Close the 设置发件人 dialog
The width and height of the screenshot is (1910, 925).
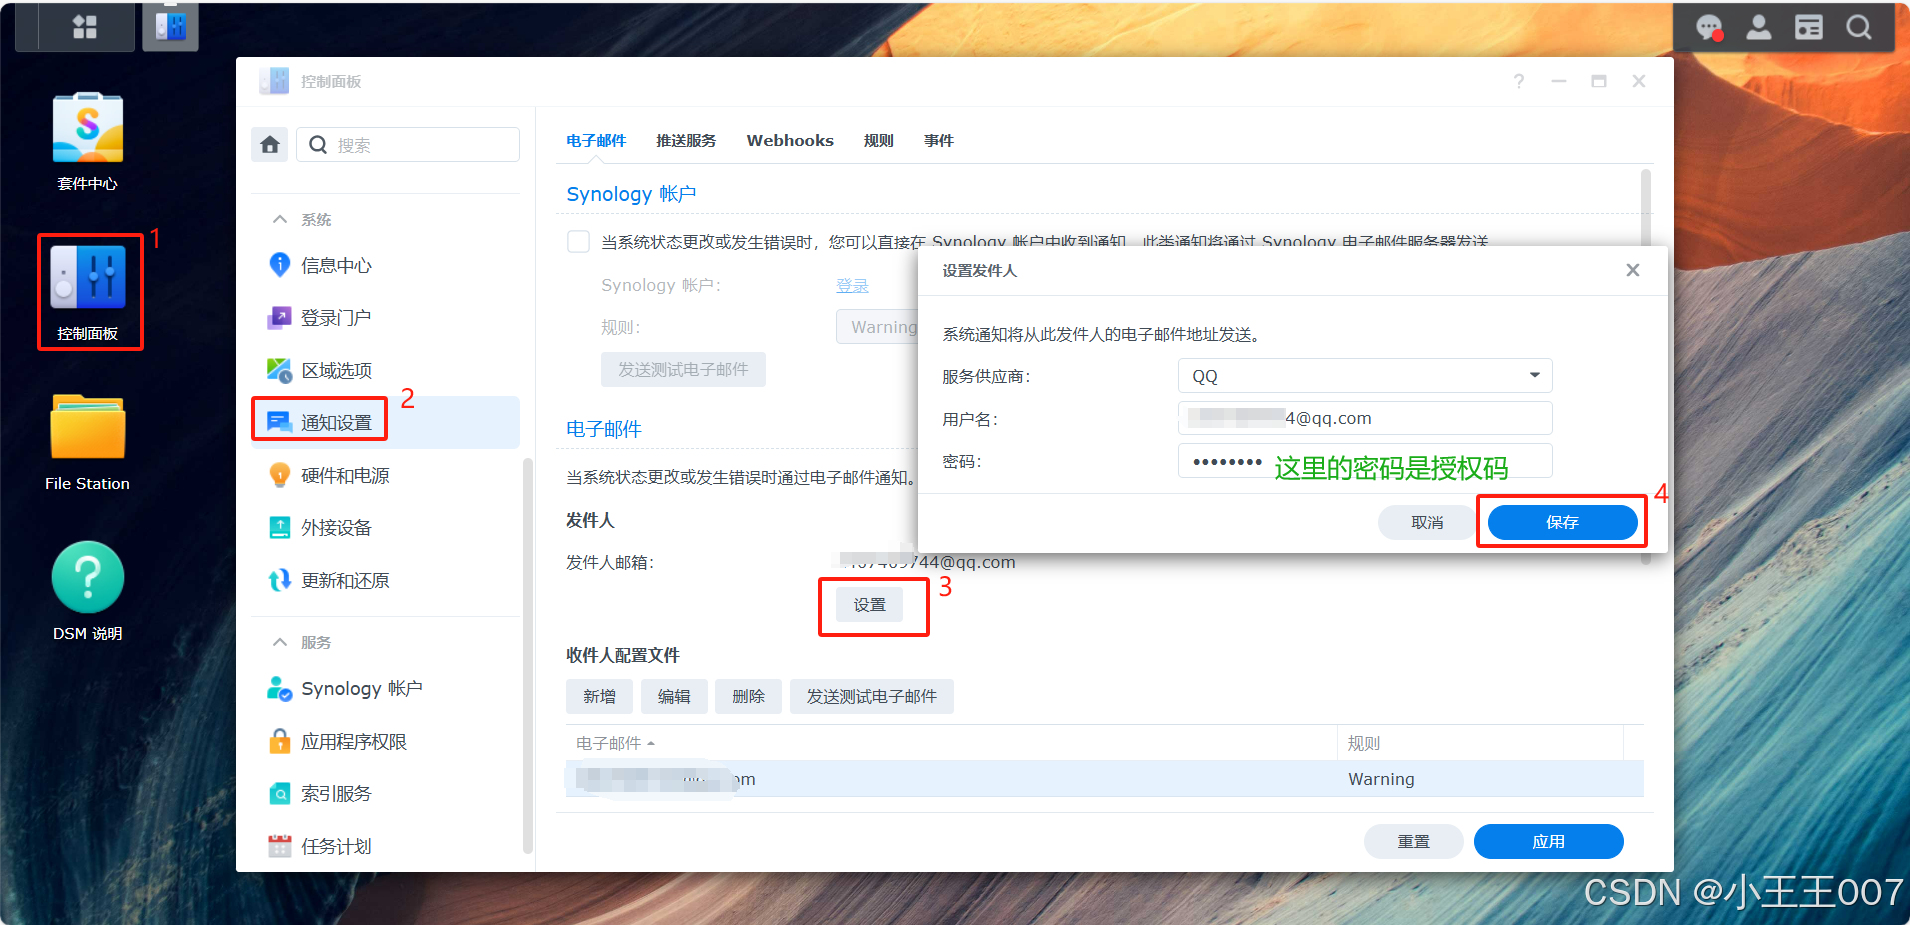click(x=1633, y=270)
